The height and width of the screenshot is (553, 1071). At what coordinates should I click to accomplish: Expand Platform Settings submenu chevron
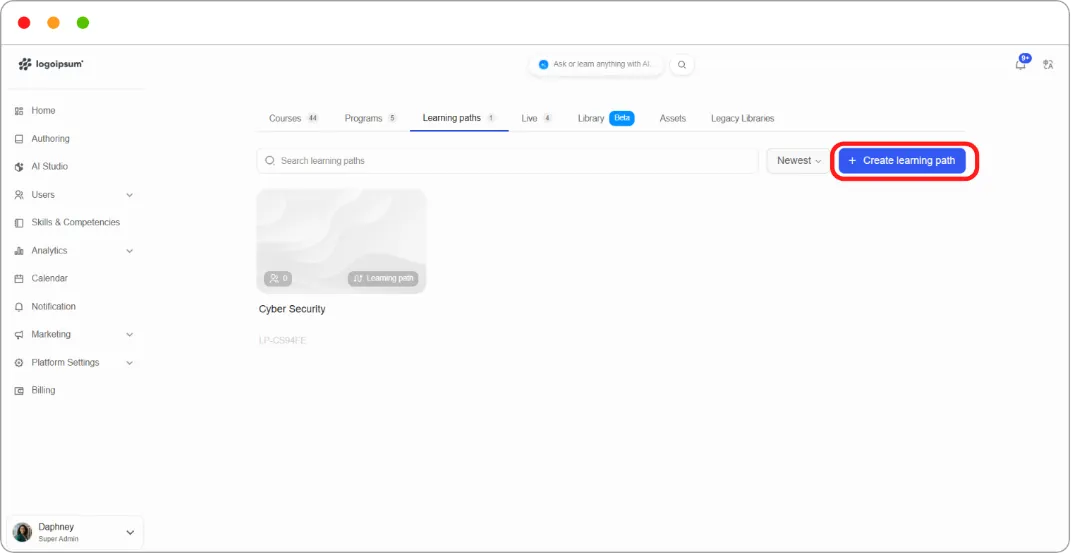coord(129,363)
